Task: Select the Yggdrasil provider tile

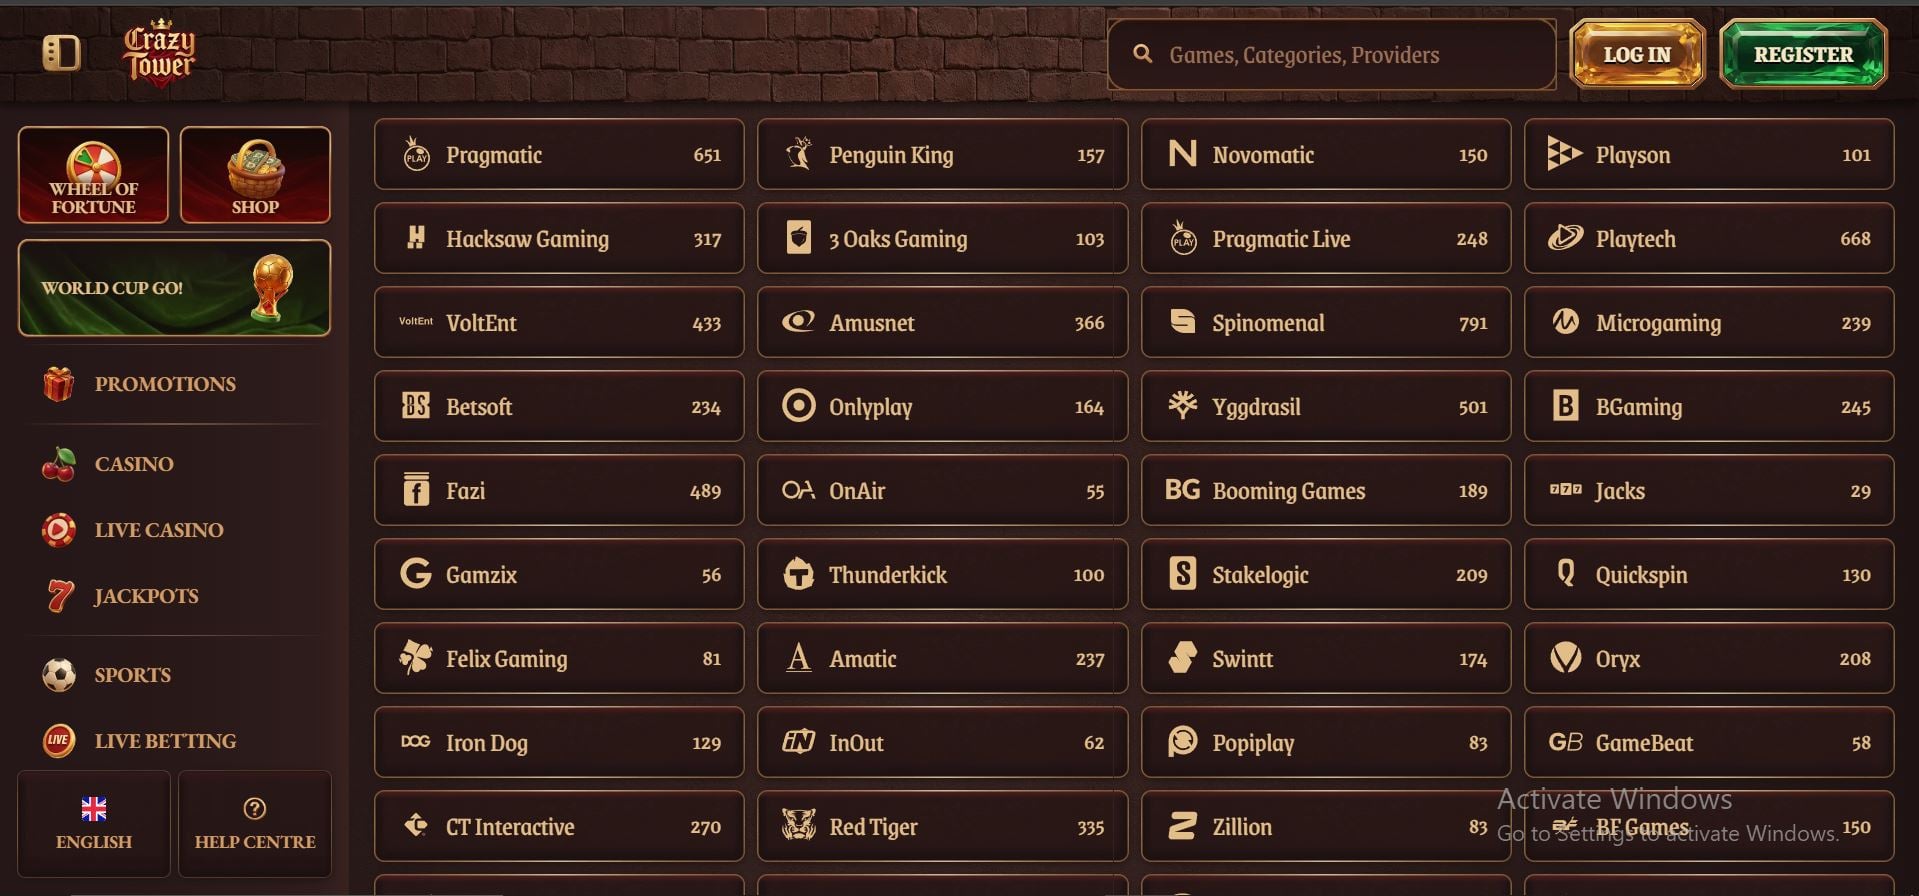Action: (x=1326, y=406)
